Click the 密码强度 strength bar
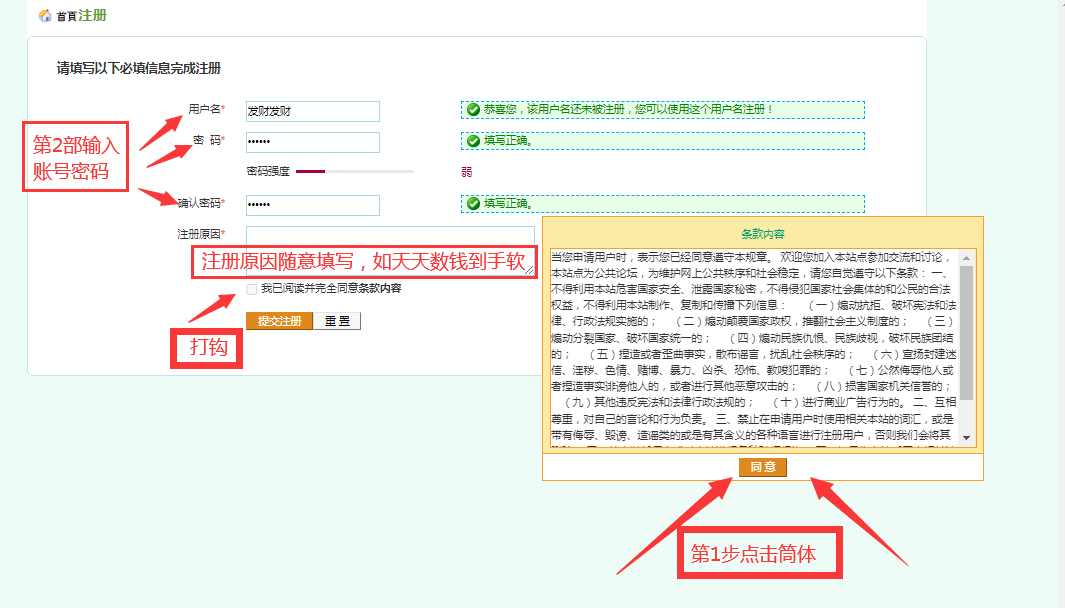 pyautogui.click(x=354, y=172)
